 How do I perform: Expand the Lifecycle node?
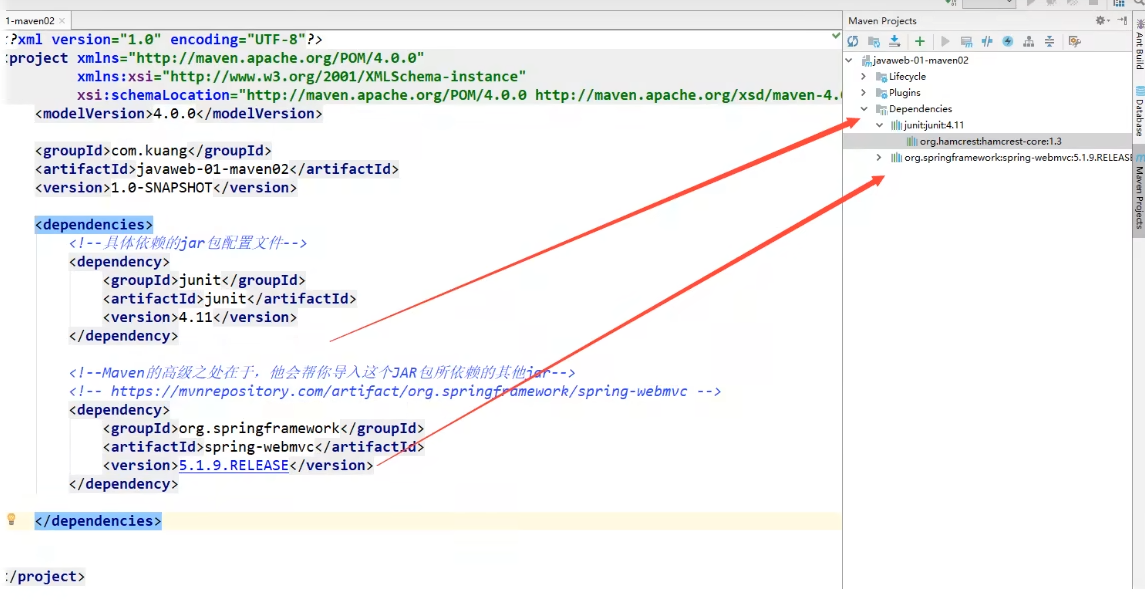864,77
